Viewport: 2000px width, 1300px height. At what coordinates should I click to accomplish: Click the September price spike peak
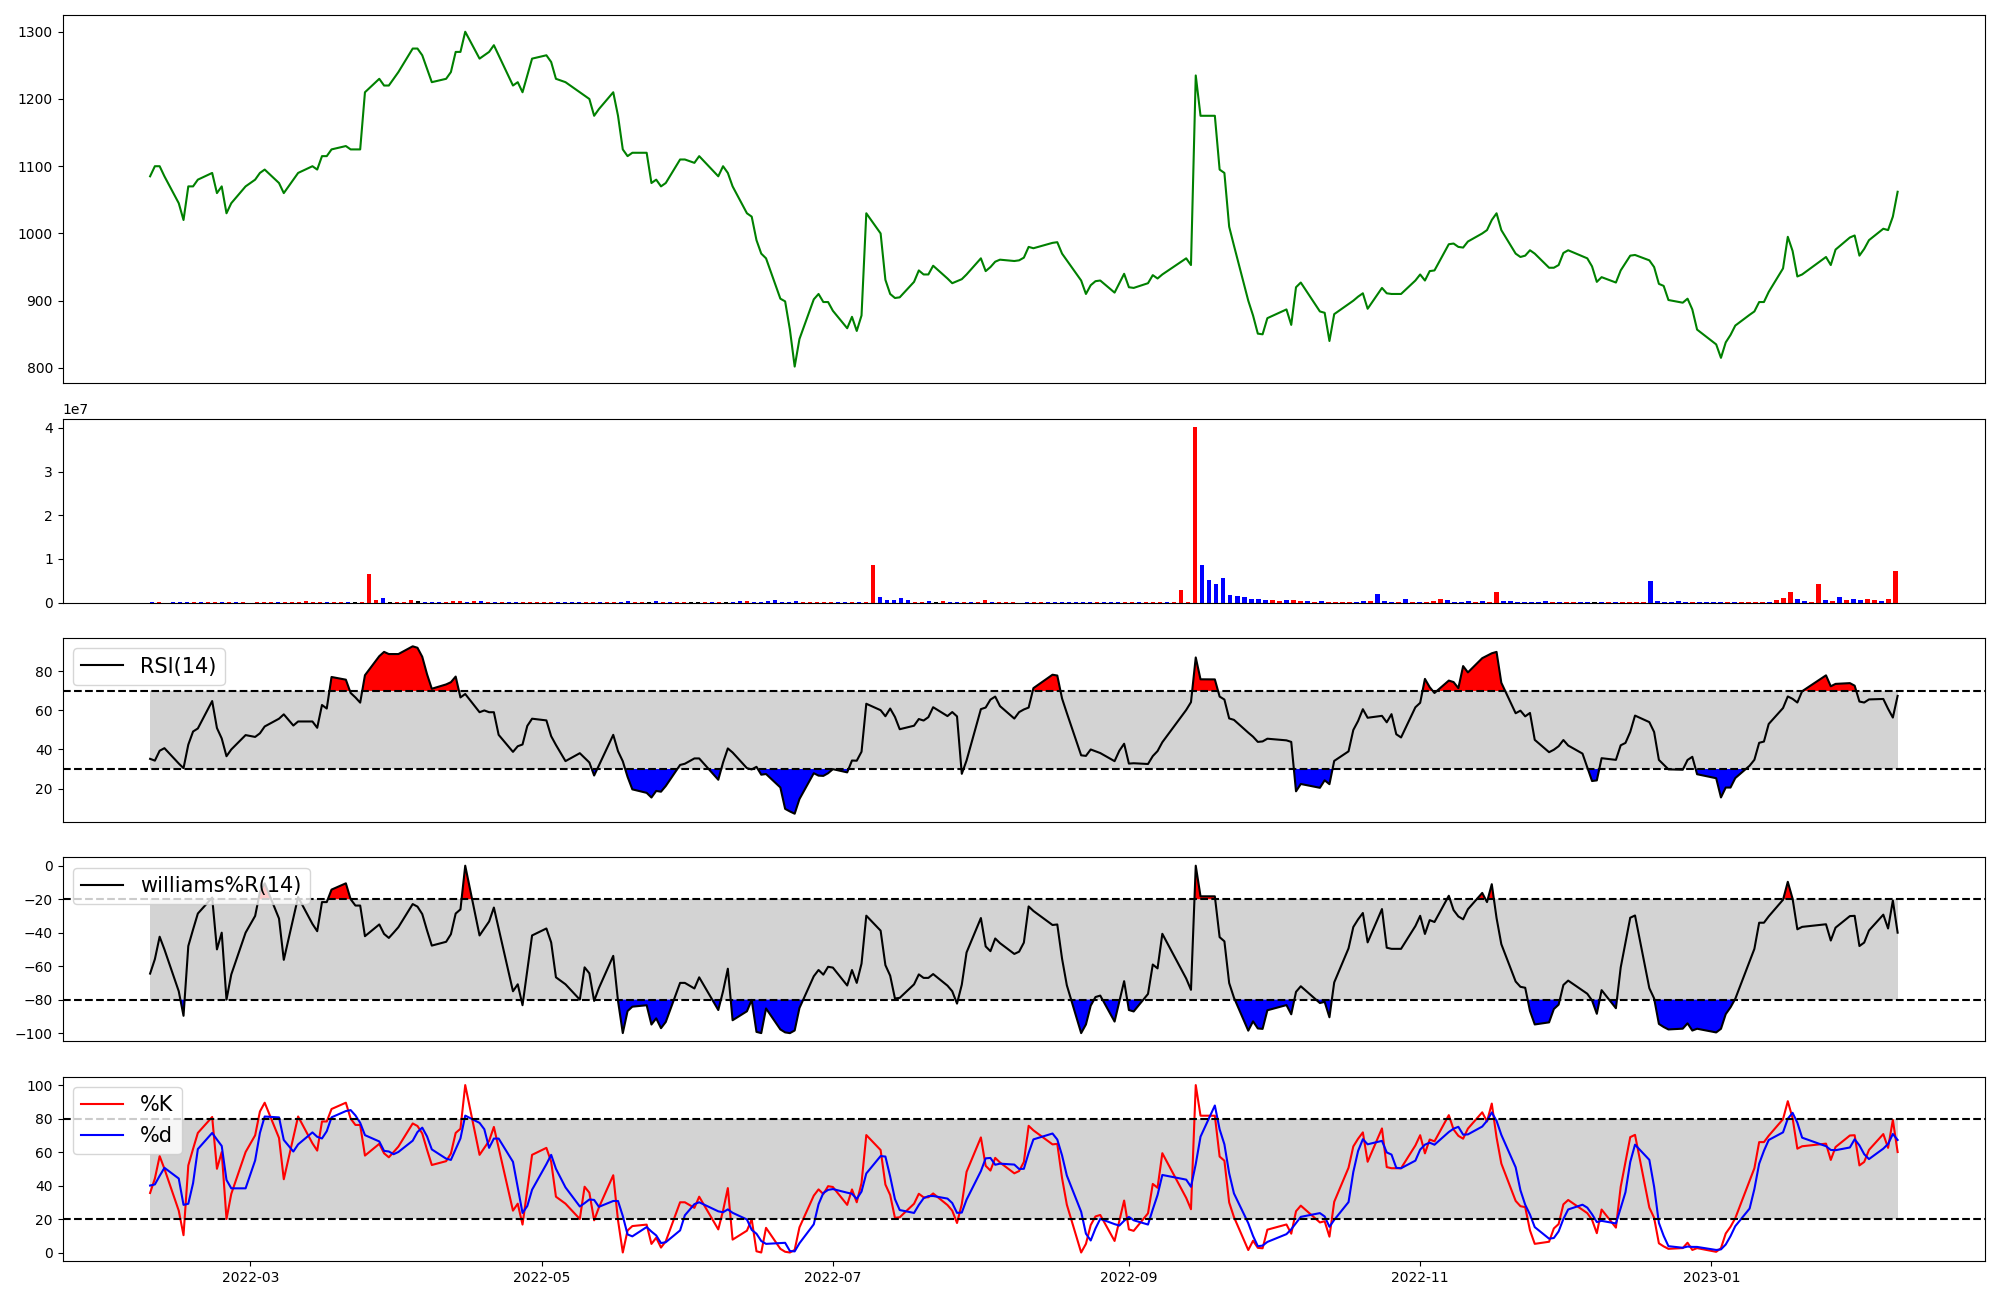tap(1195, 76)
